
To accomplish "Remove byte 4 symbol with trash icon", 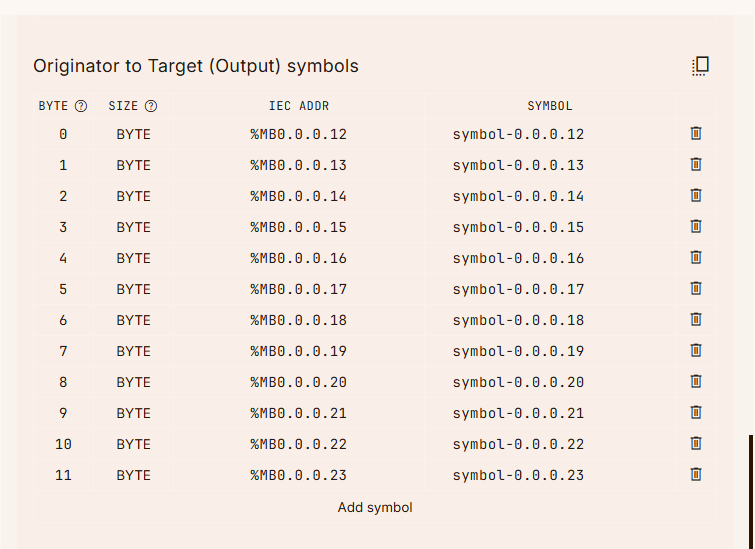I will click(696, 257).
